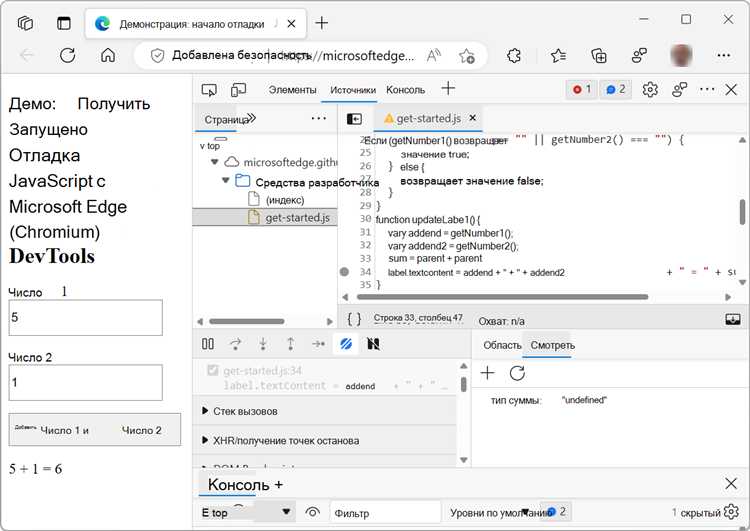Close the DevTools panel
This screenshot has height=531, width=750.
pos(731,89)
